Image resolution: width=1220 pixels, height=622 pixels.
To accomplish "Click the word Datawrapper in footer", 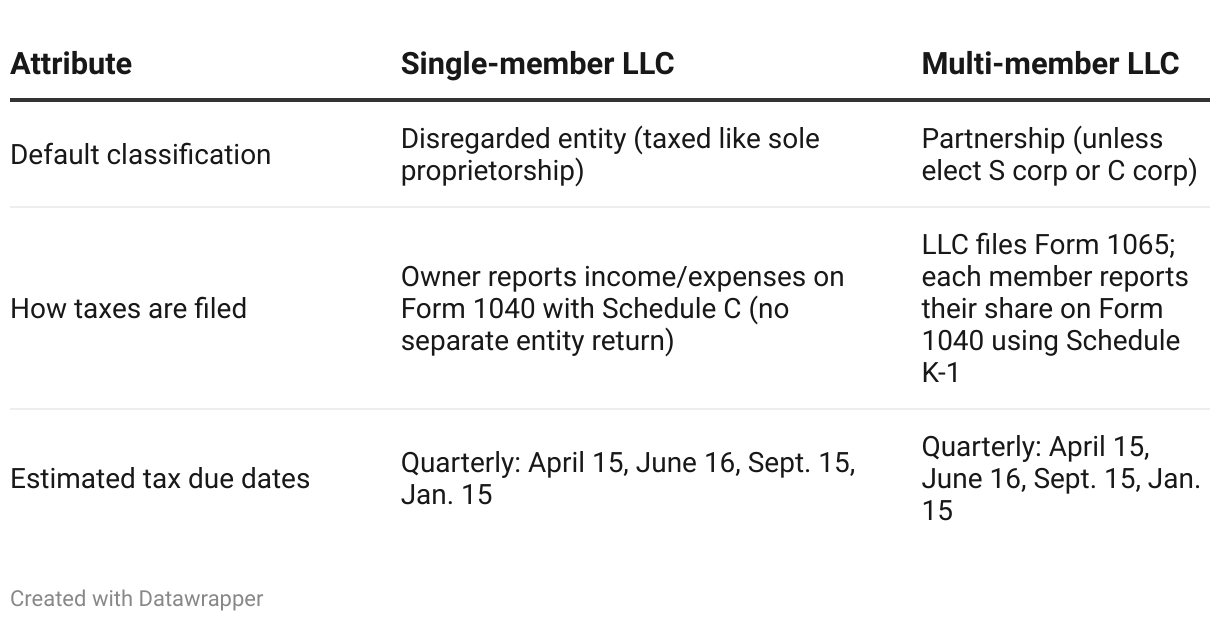I will point(201,599).
